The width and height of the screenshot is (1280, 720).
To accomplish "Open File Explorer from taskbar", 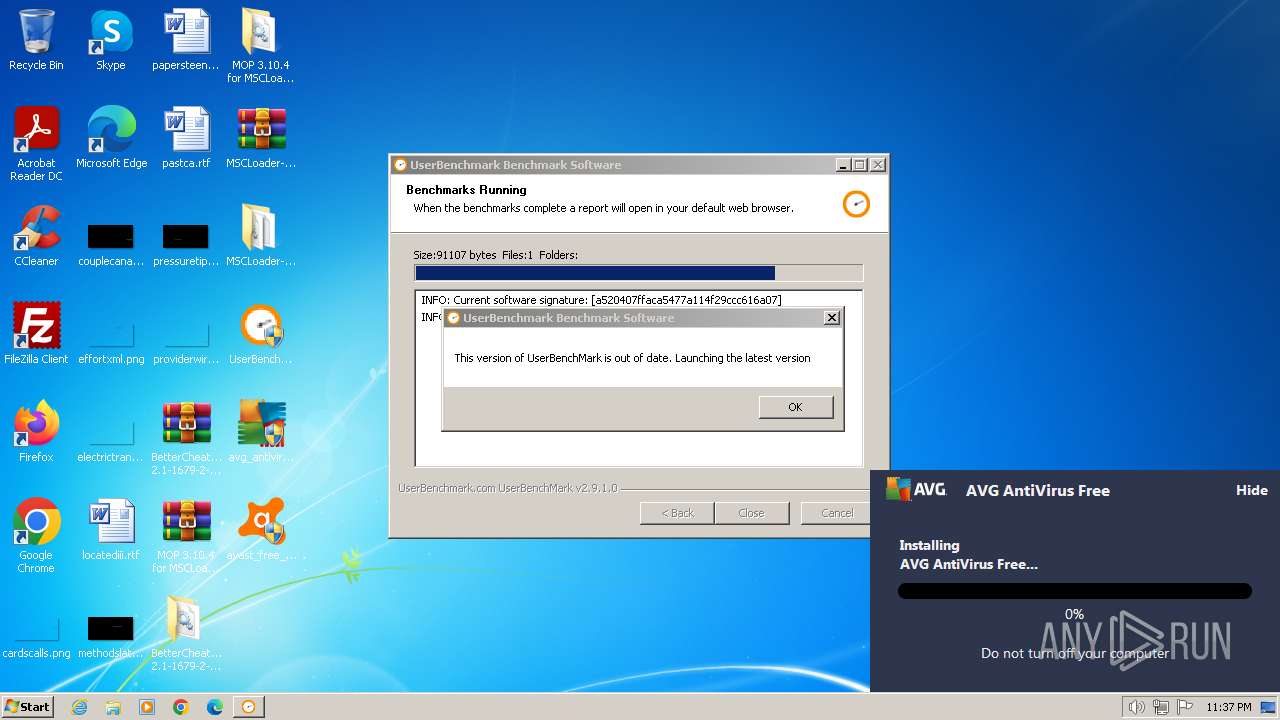I will (x=113, y=707).
